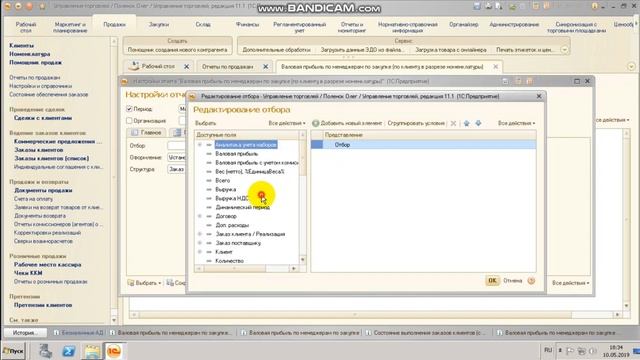Image resolution: width=640 pixels, height=360 pixels.
Task: Select the Количество field
Action: [229, 261]
